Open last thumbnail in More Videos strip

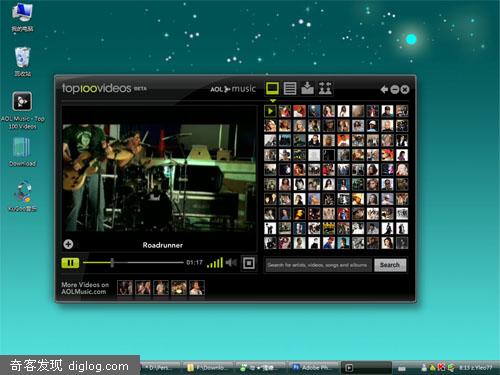[x=197, y=288]
